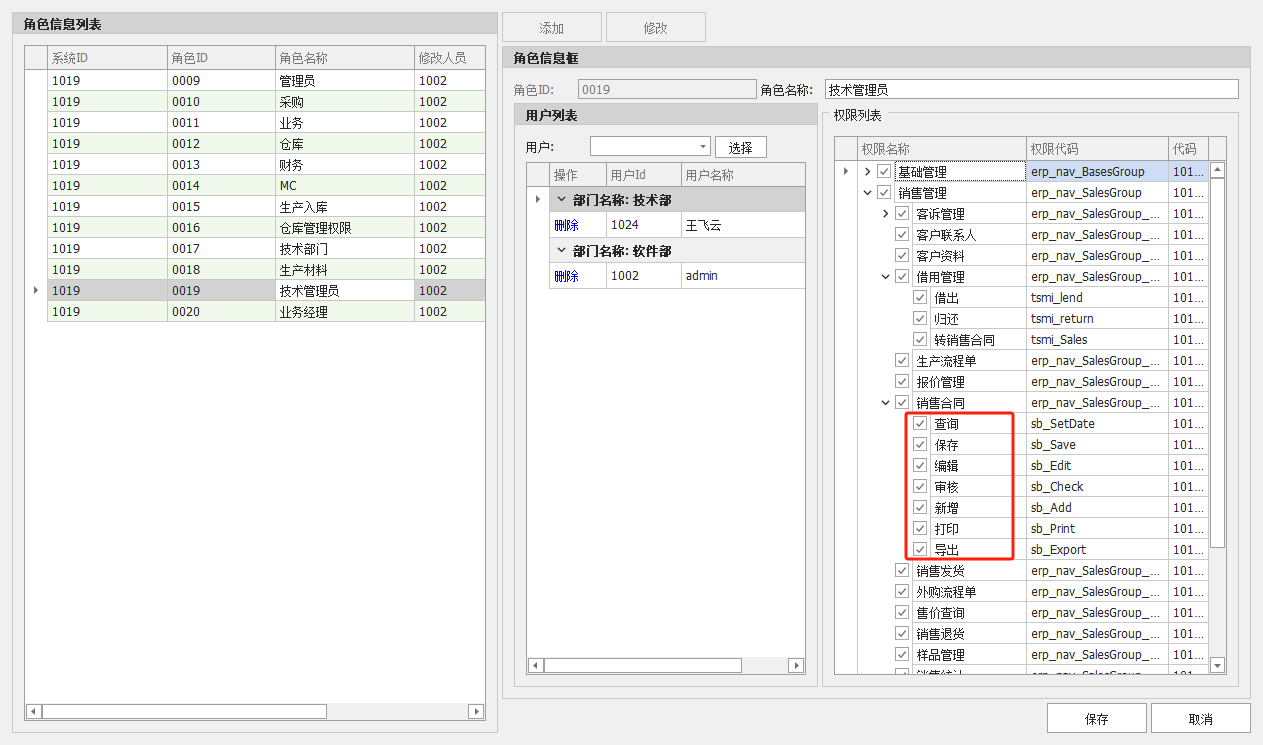Uncheck the 客户联系人 checkbox
1263x745 pixels.
[902, 235]
